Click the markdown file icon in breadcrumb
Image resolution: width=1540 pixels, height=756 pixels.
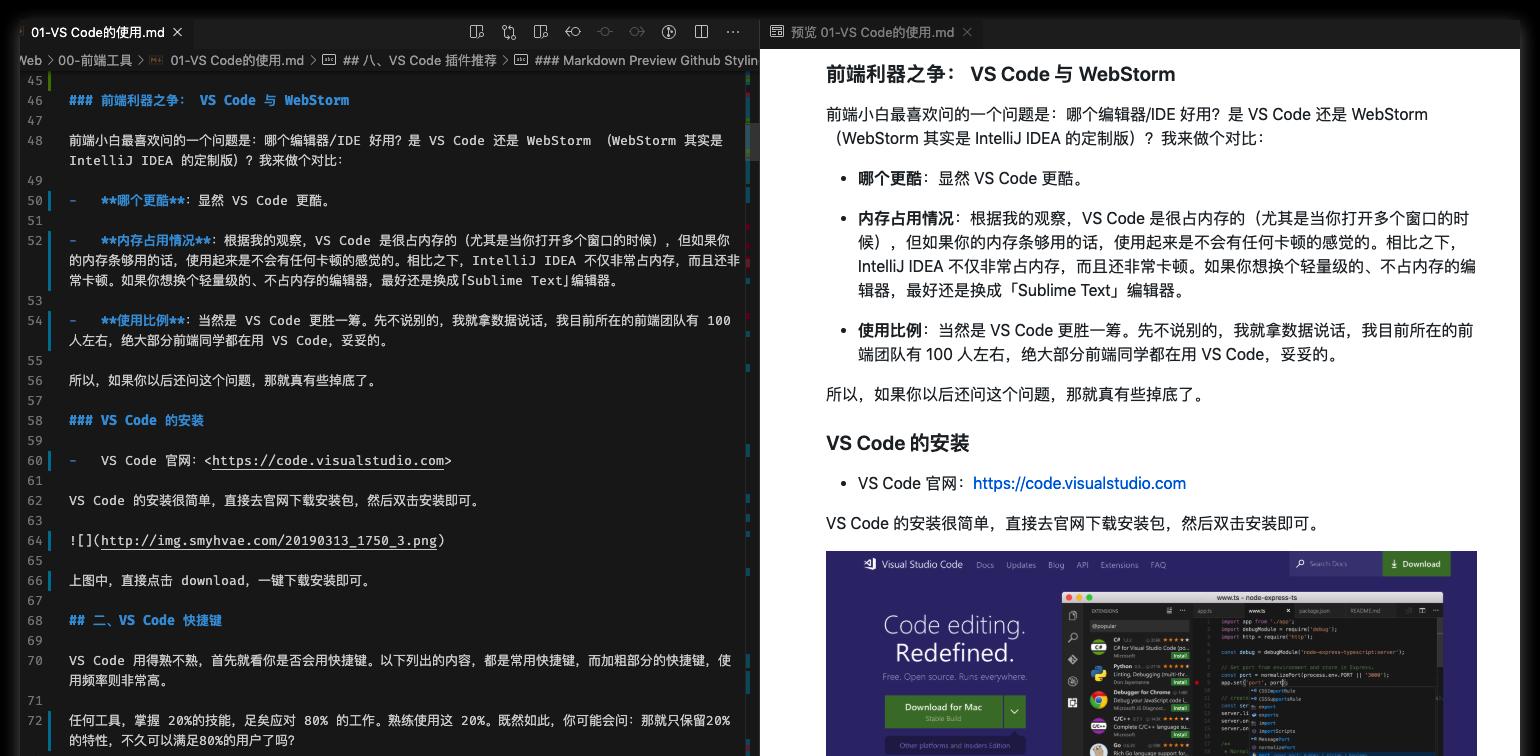point(157,60)
